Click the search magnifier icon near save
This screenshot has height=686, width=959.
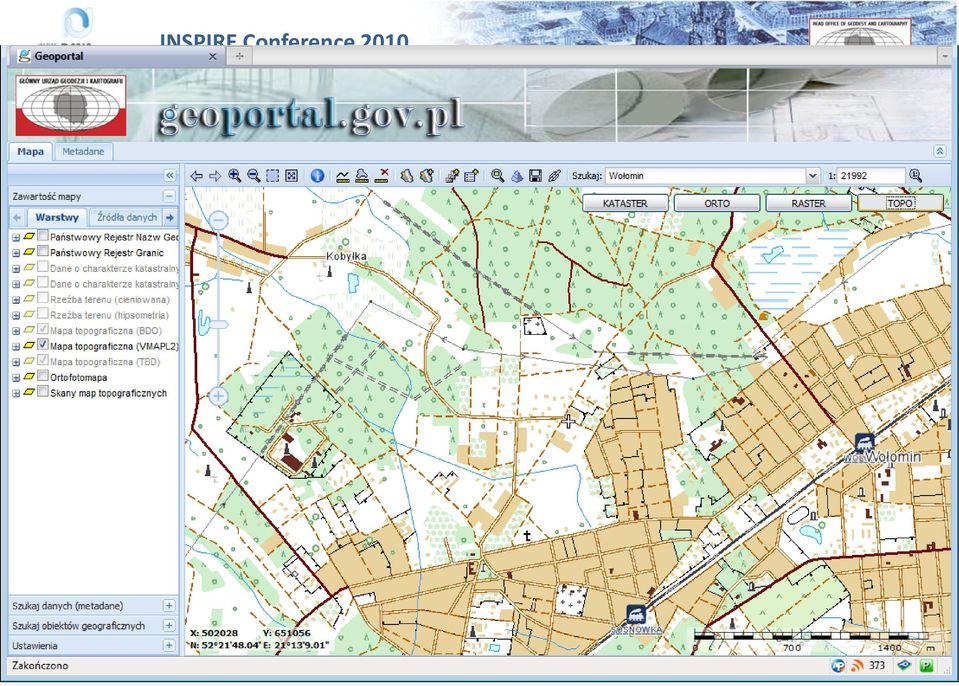tap(497, 176)
